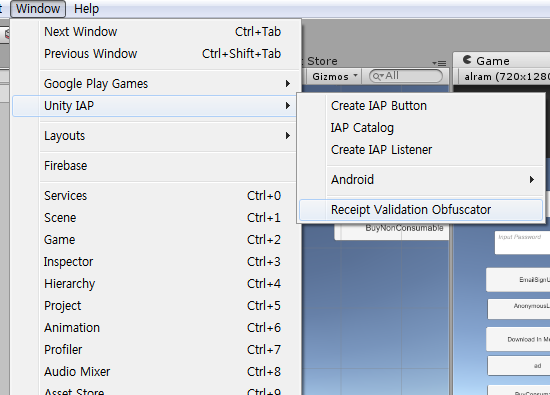
Task: Choose Game Ctrl+2 menu entry
Action: click(156, 240)
